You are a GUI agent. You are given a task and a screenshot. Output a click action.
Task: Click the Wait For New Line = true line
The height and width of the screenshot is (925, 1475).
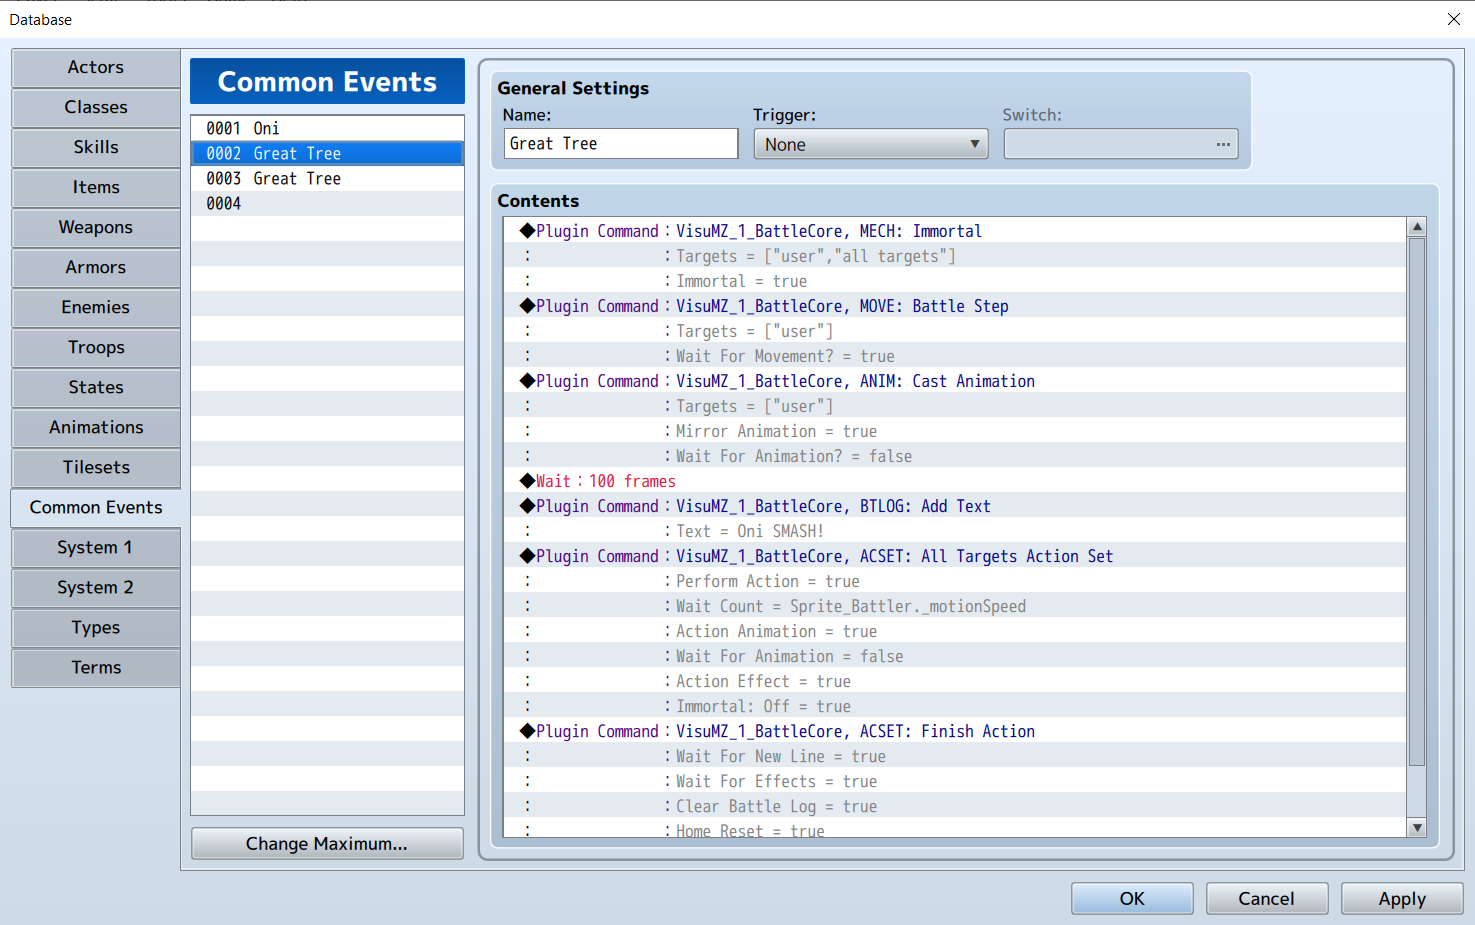point(955,756)
